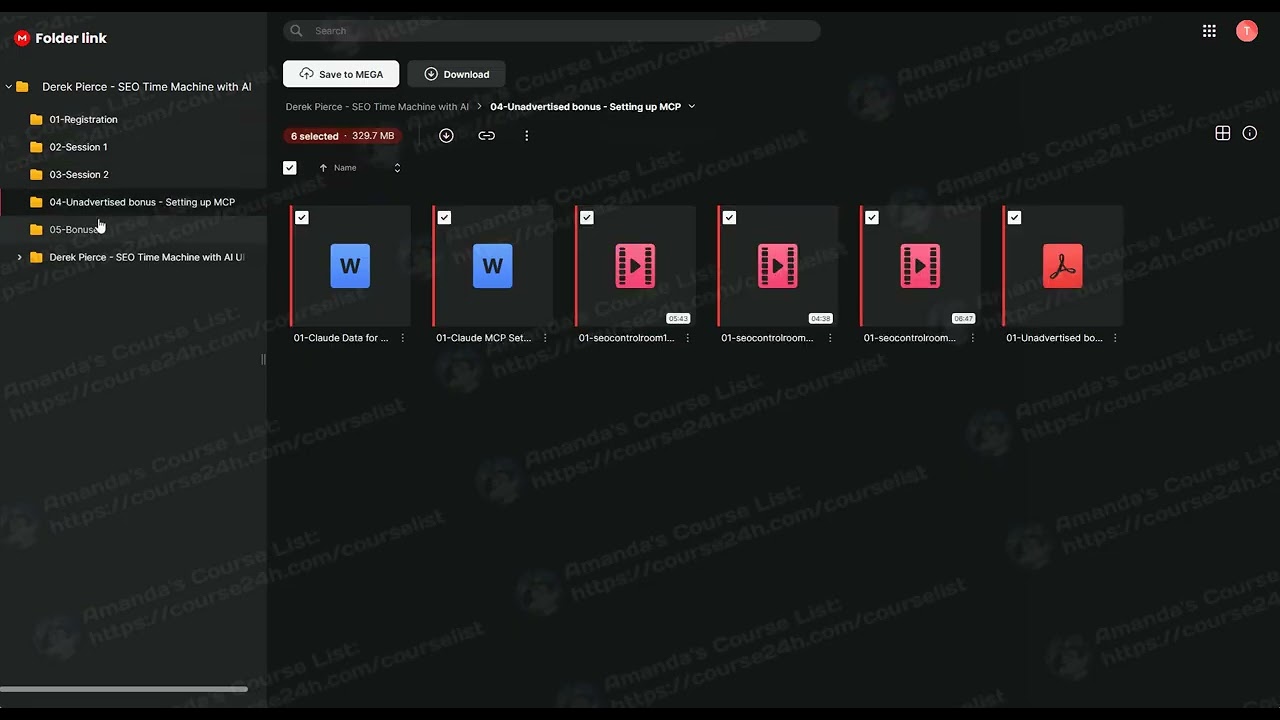The image size is (1280, 720).
Task: Click the Word icon of 01-Claude Data for file
Action: click(350, 266)
